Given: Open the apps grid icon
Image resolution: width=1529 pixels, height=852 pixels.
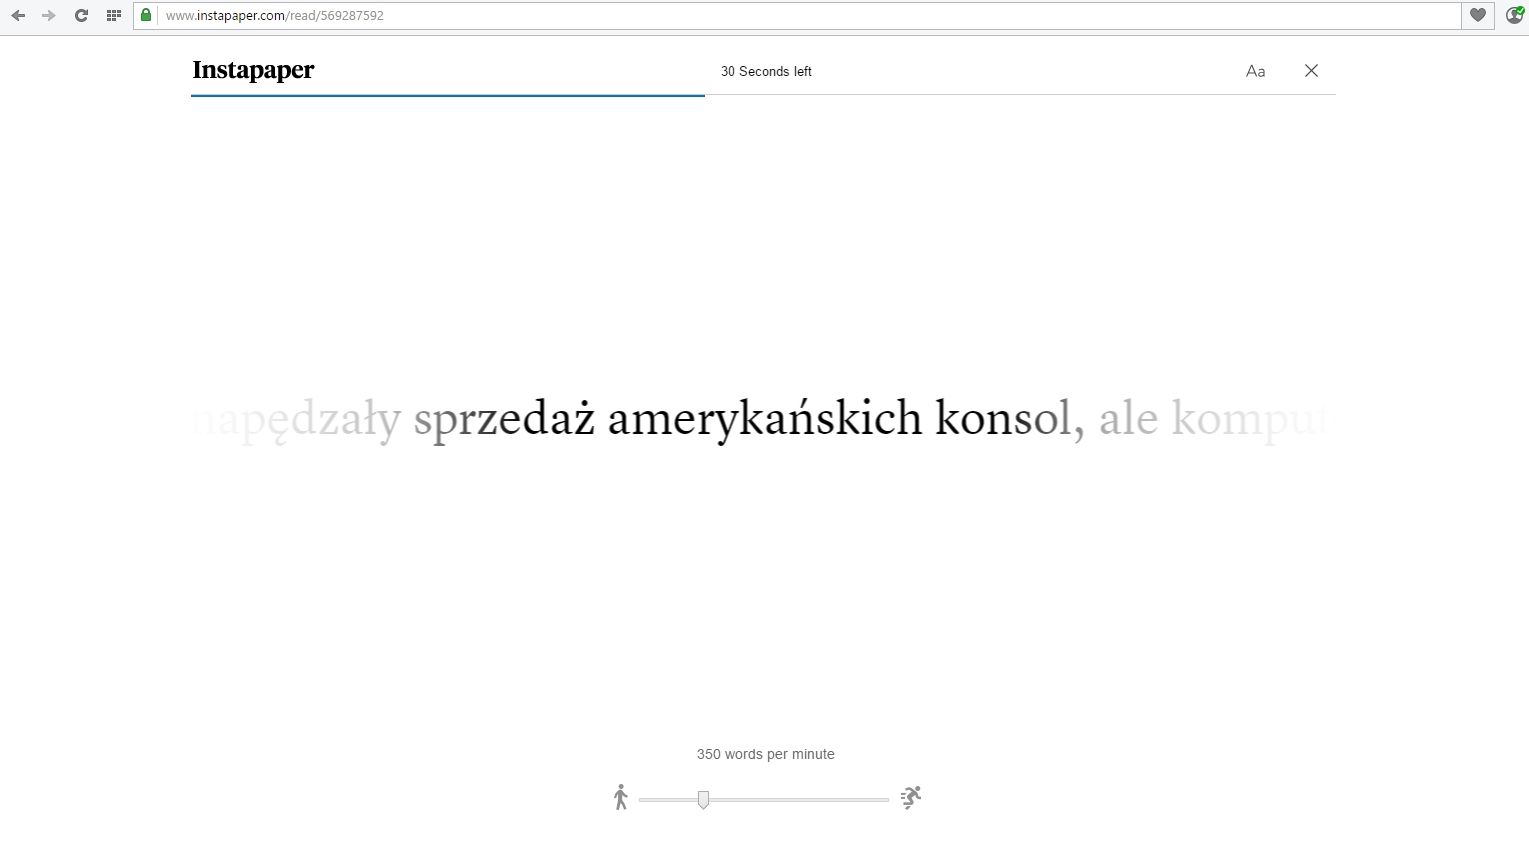Looking at the screenshot, I should coord(114,15).
